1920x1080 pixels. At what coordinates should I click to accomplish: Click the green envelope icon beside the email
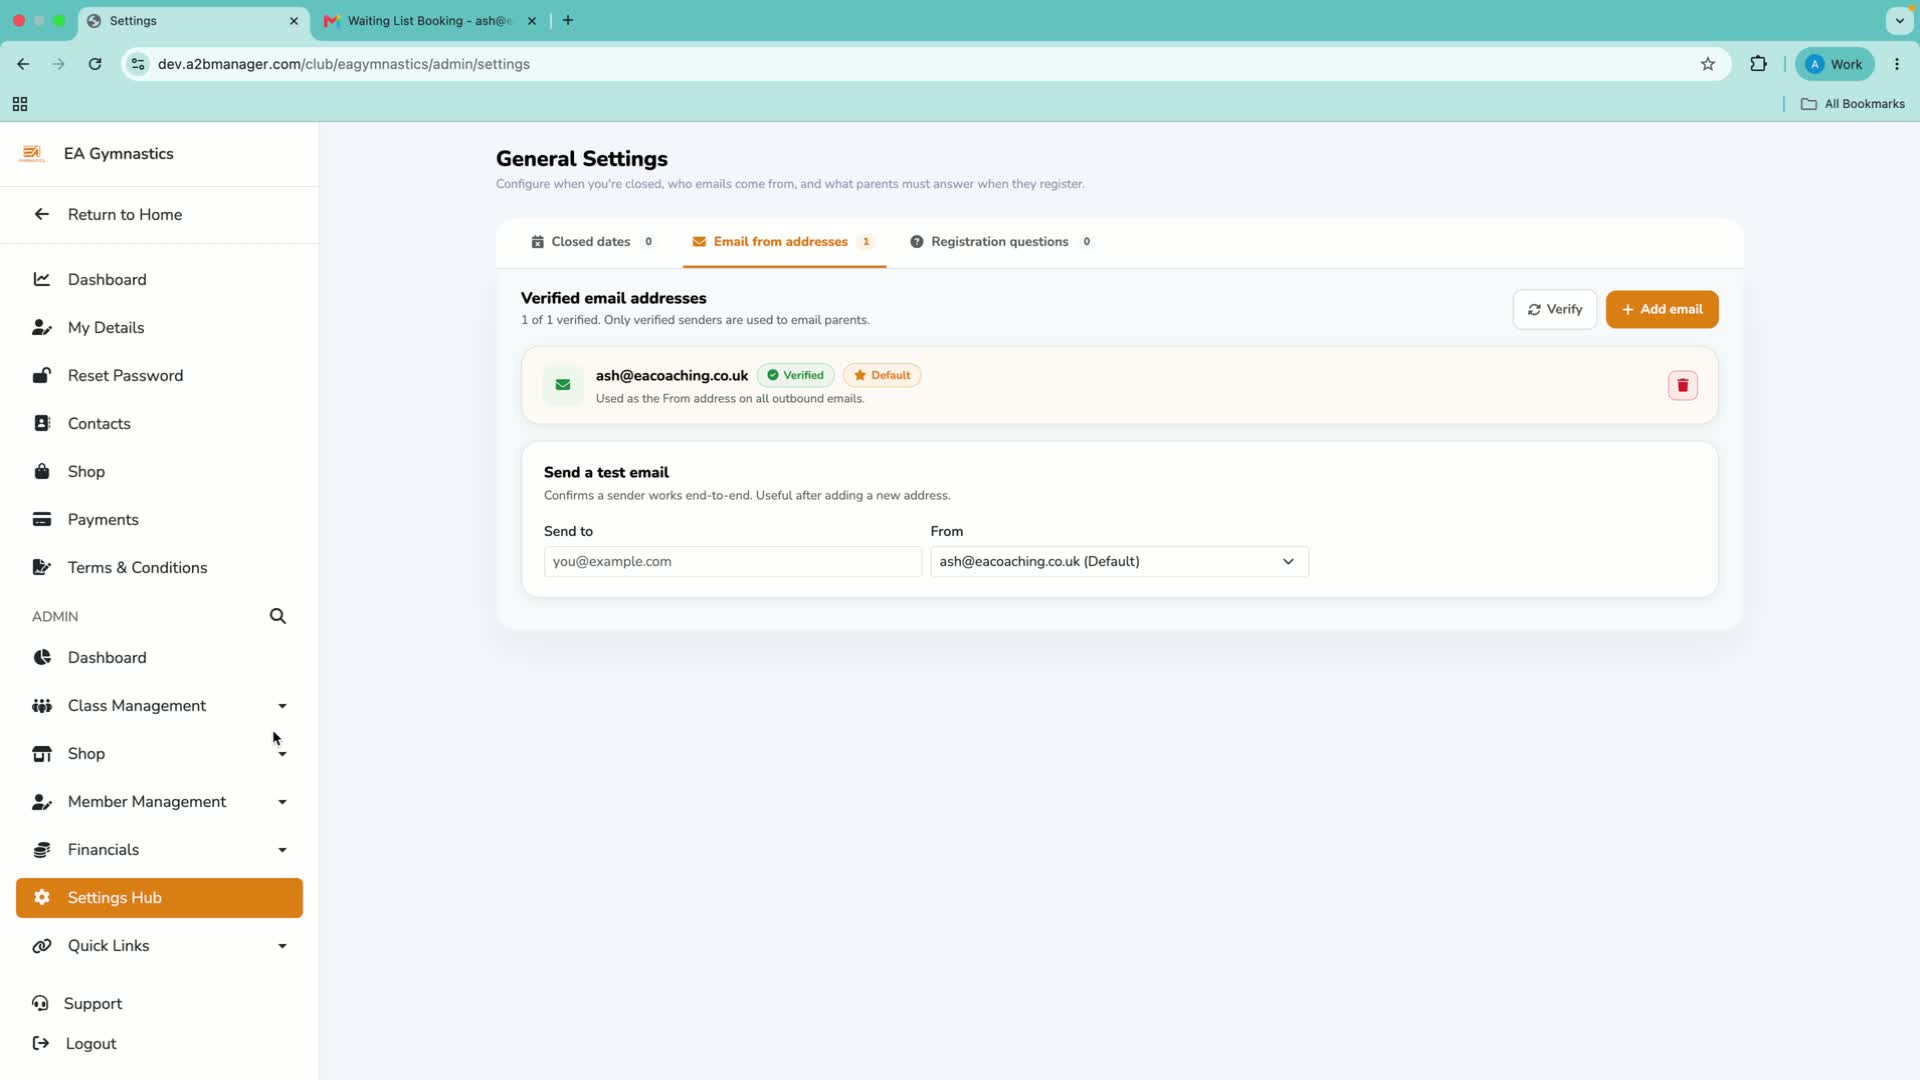pyautogui.click(x=563, y=385)
